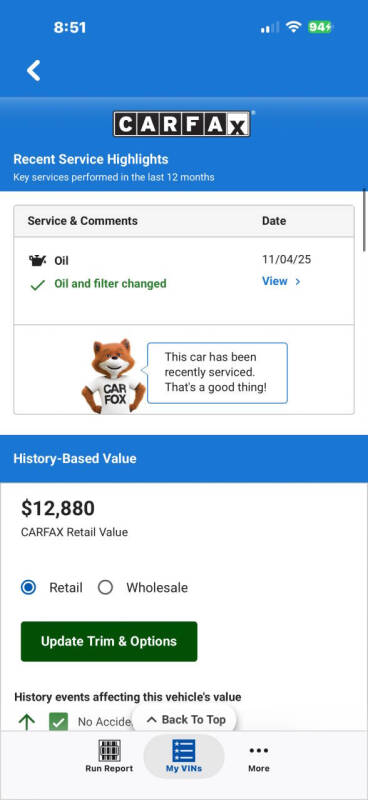Click the green upward arrow icon
This screenshot has height=800, width=368.
tap(27, 721)
